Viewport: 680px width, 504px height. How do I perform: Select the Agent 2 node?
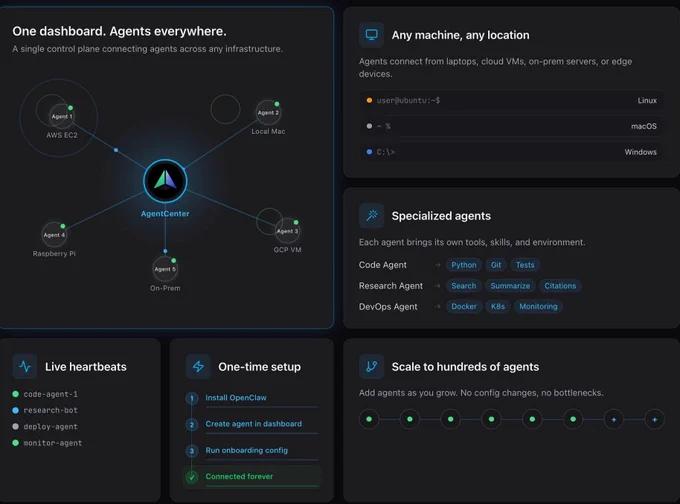point(268,113)
